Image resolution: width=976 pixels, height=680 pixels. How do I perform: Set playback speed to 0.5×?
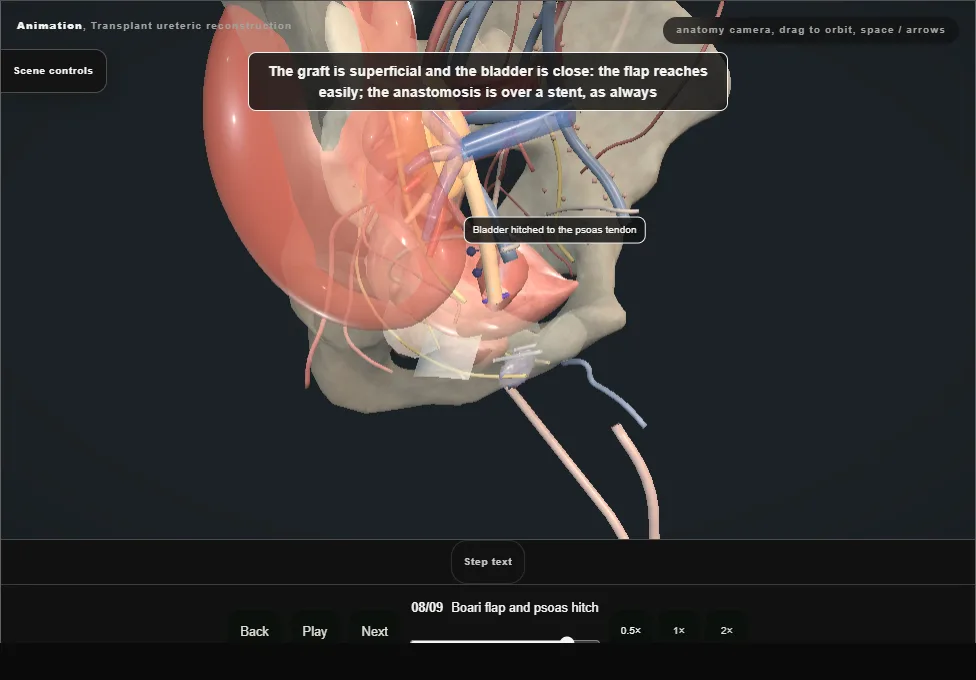(631, 630)
